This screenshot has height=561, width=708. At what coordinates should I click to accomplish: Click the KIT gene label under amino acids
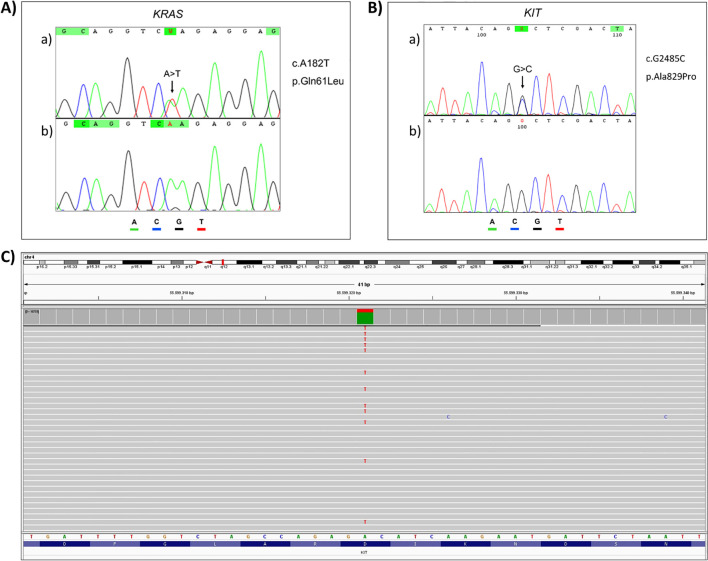(364, 552)
